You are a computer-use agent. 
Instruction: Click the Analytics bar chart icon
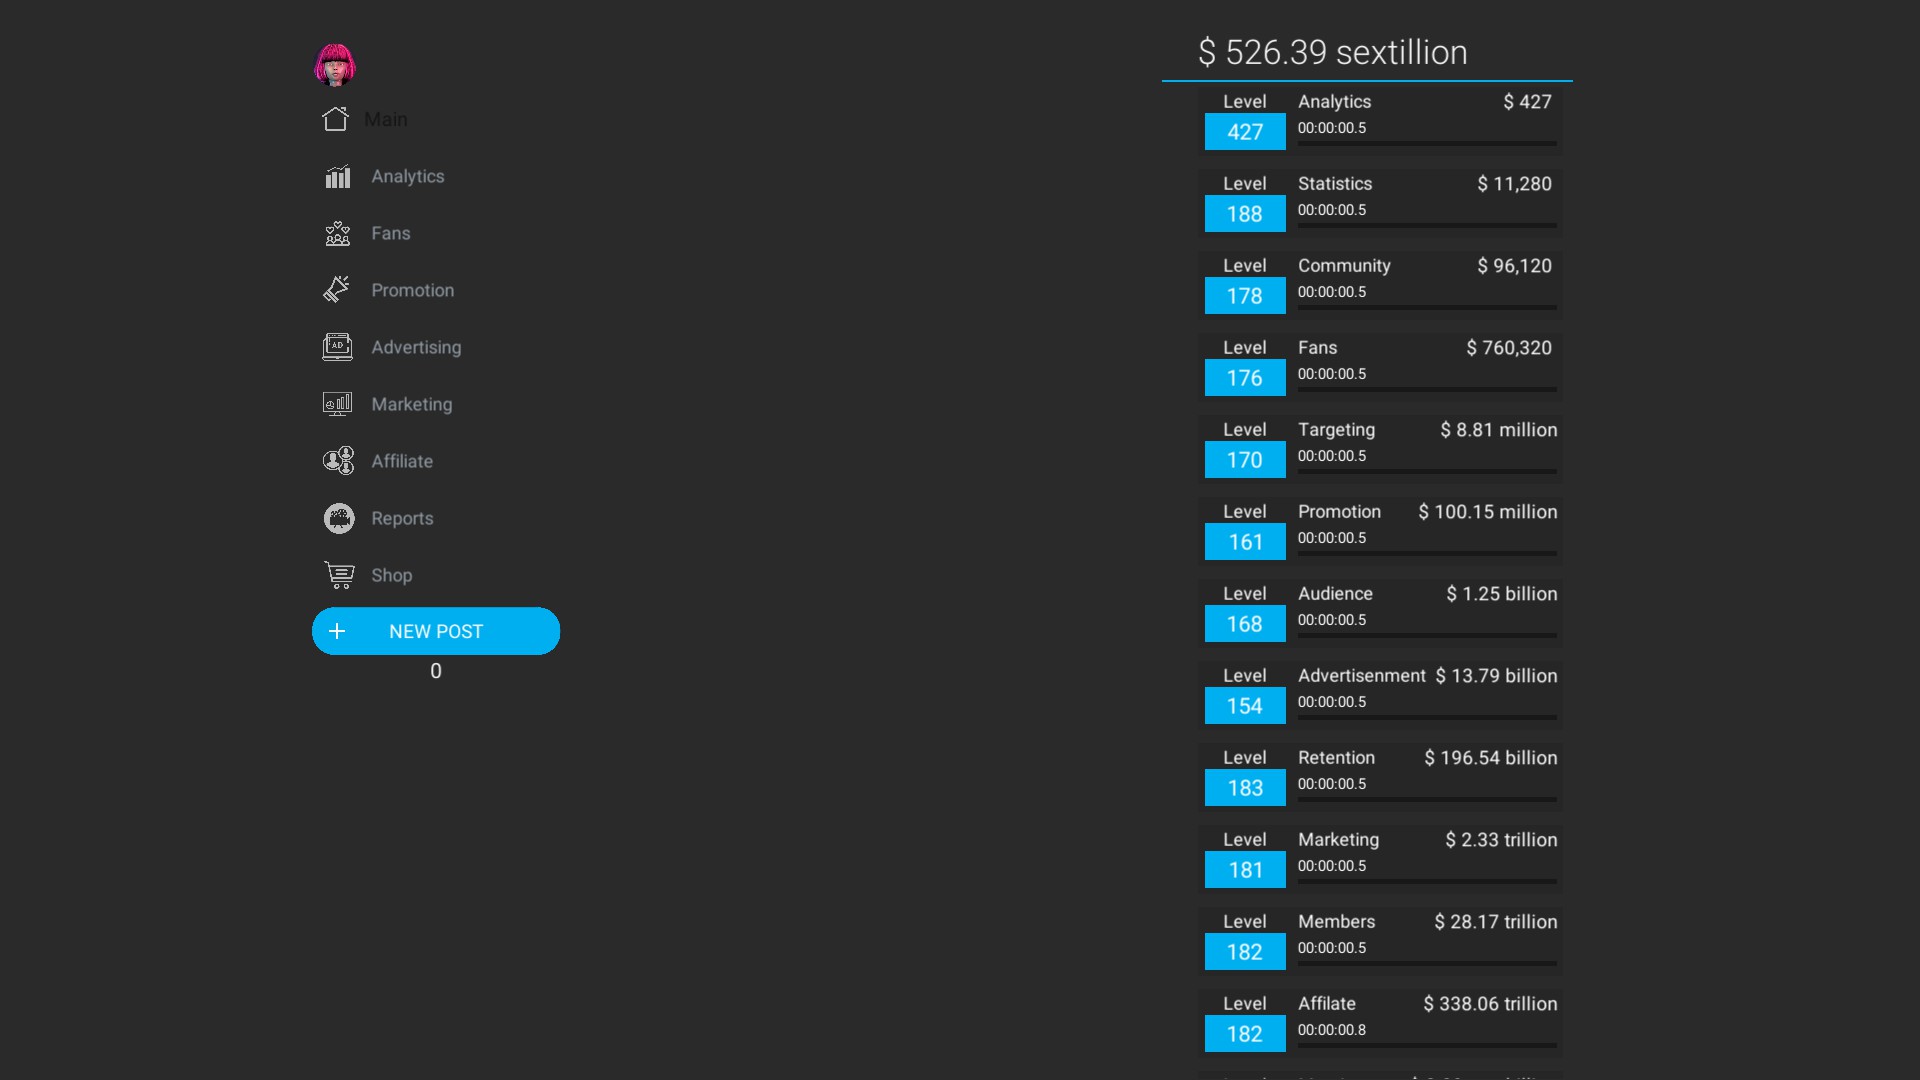(338, 177)
